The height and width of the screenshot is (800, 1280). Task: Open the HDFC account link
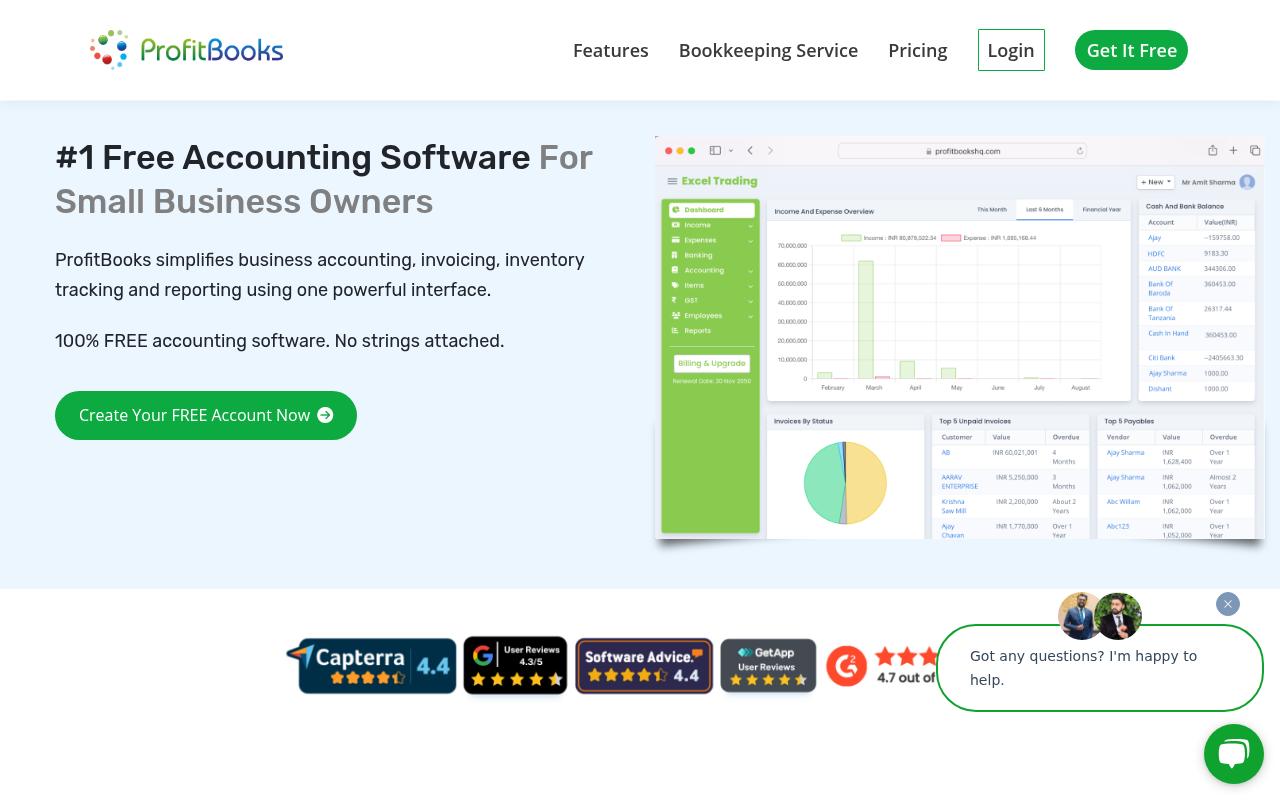1156,254
